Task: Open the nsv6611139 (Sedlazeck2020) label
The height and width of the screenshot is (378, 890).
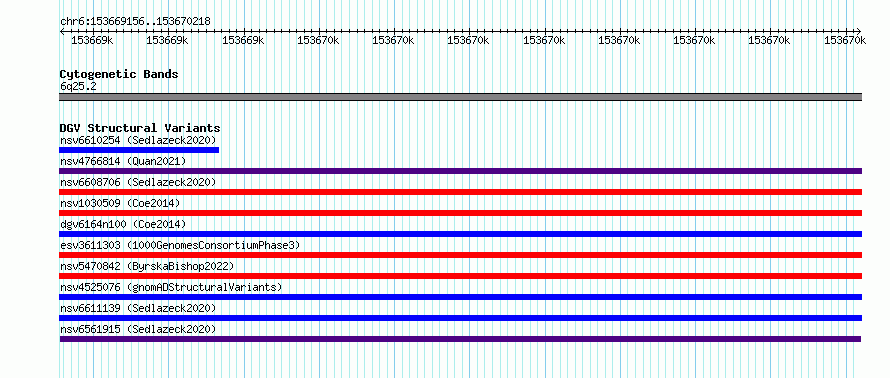Action: pos(138,308)
